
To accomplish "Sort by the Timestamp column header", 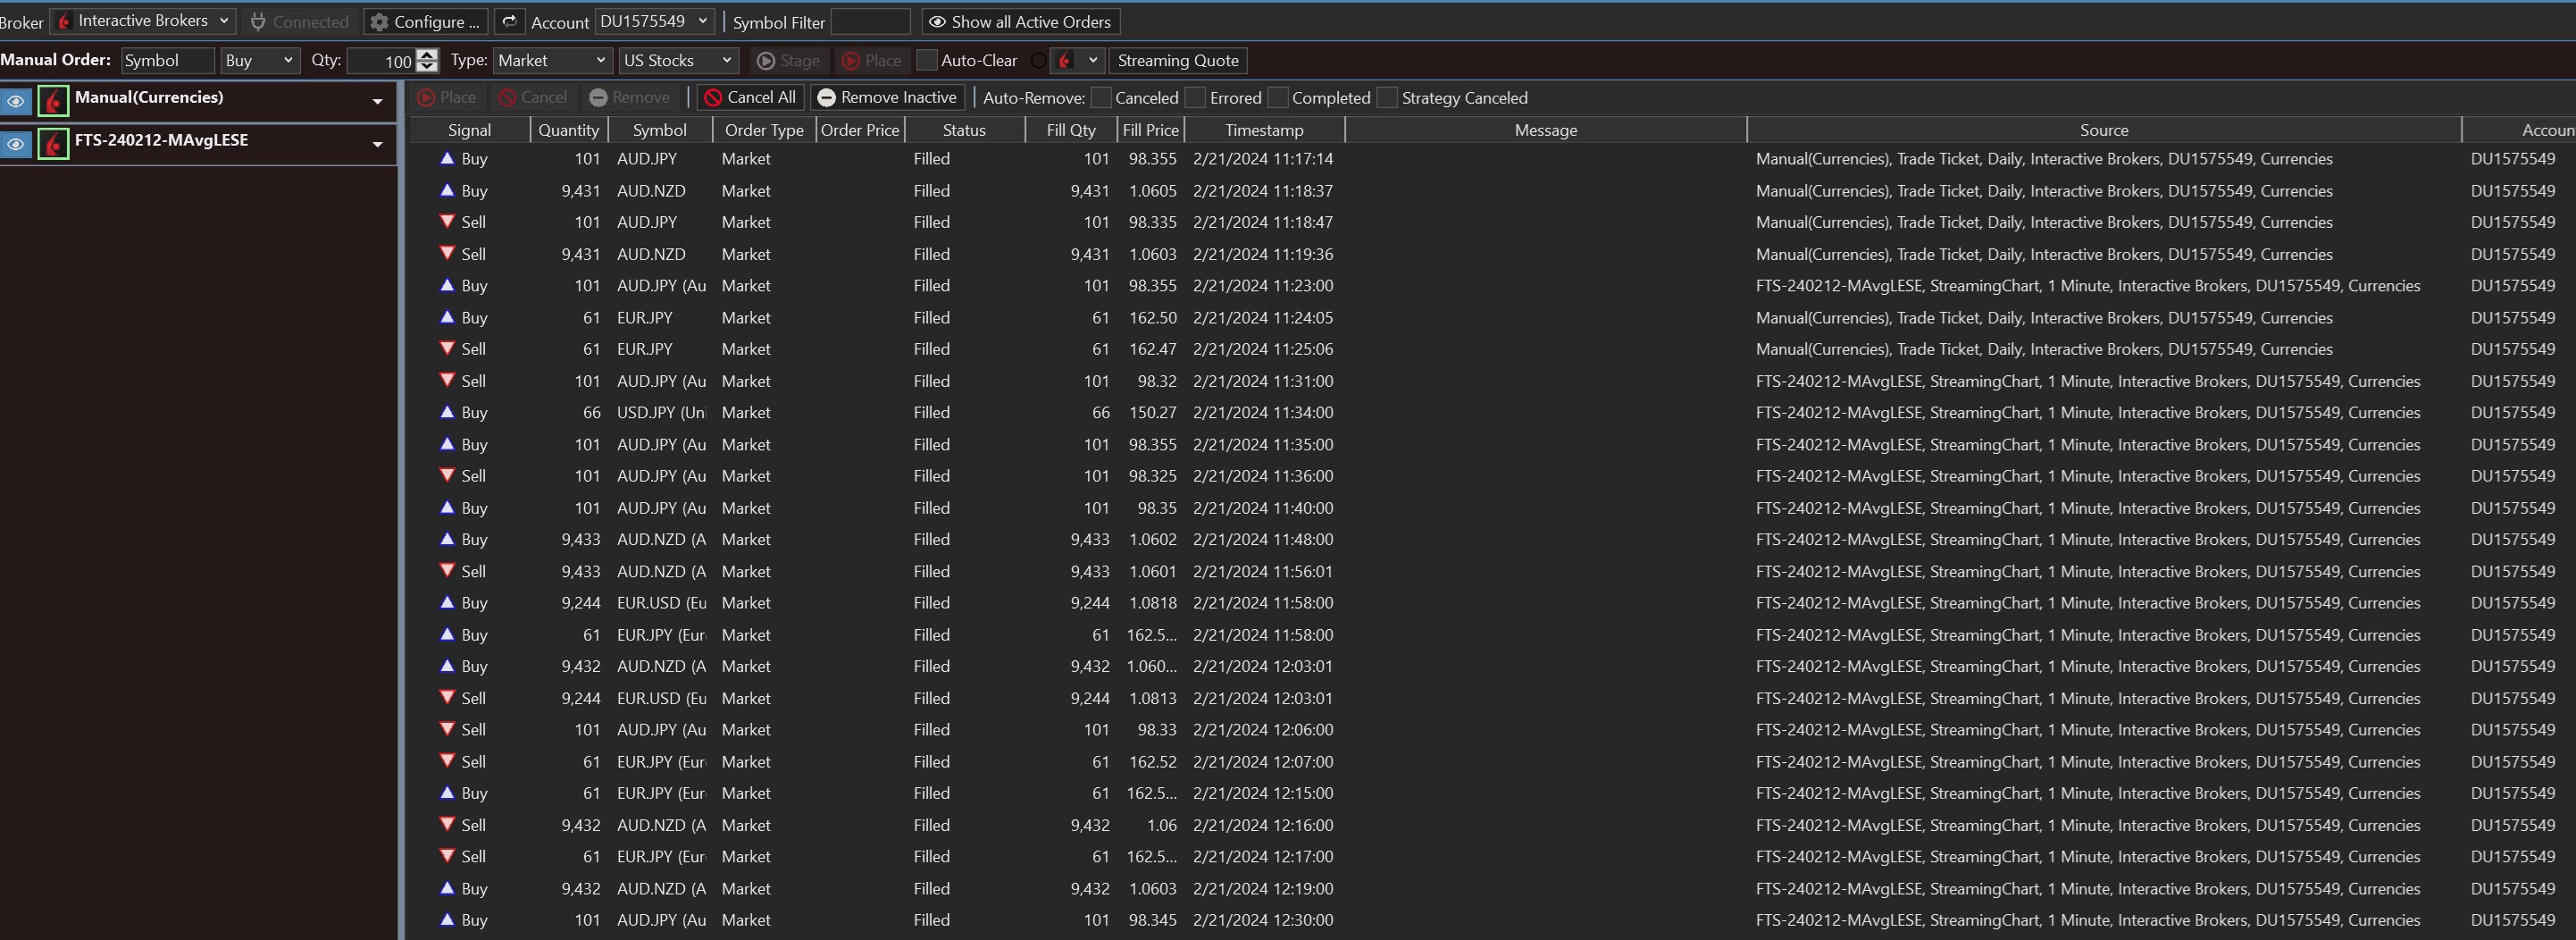I will tap(1264, 130).
